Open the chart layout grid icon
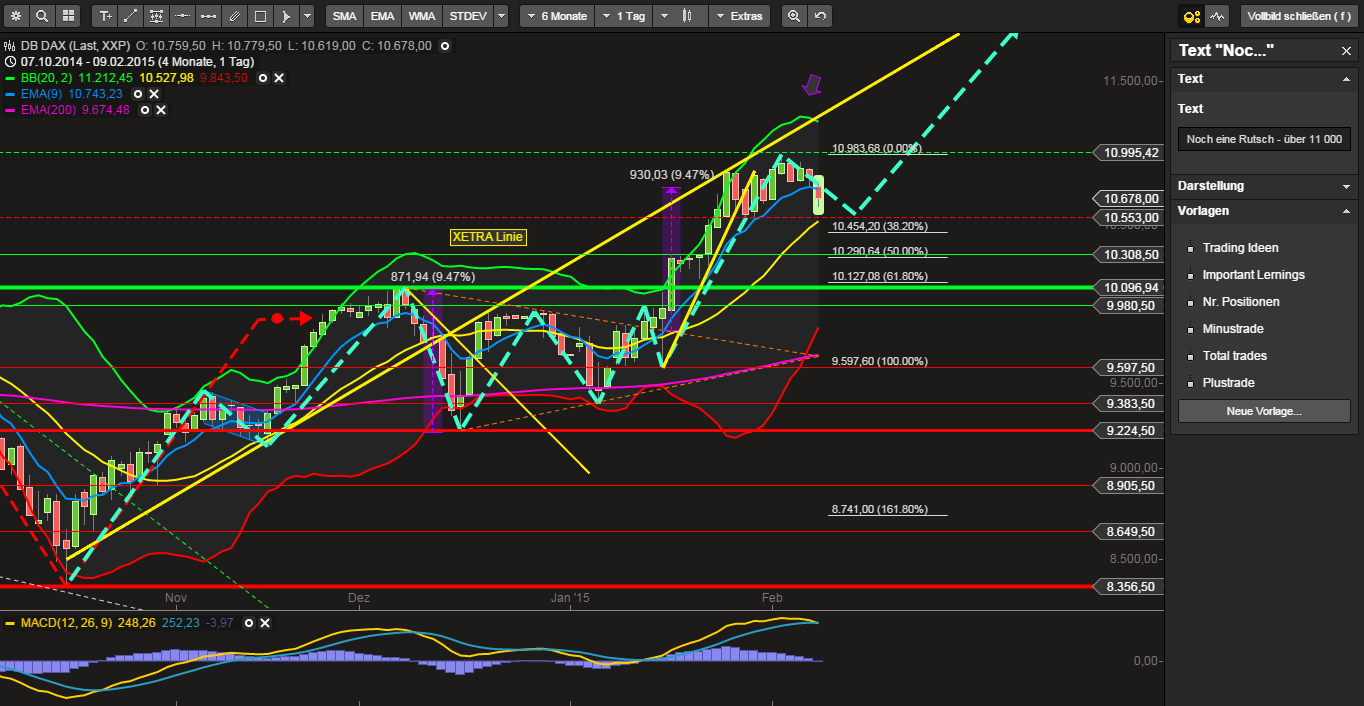This screenshot has width=1364, height=706. tap(67, 16)
